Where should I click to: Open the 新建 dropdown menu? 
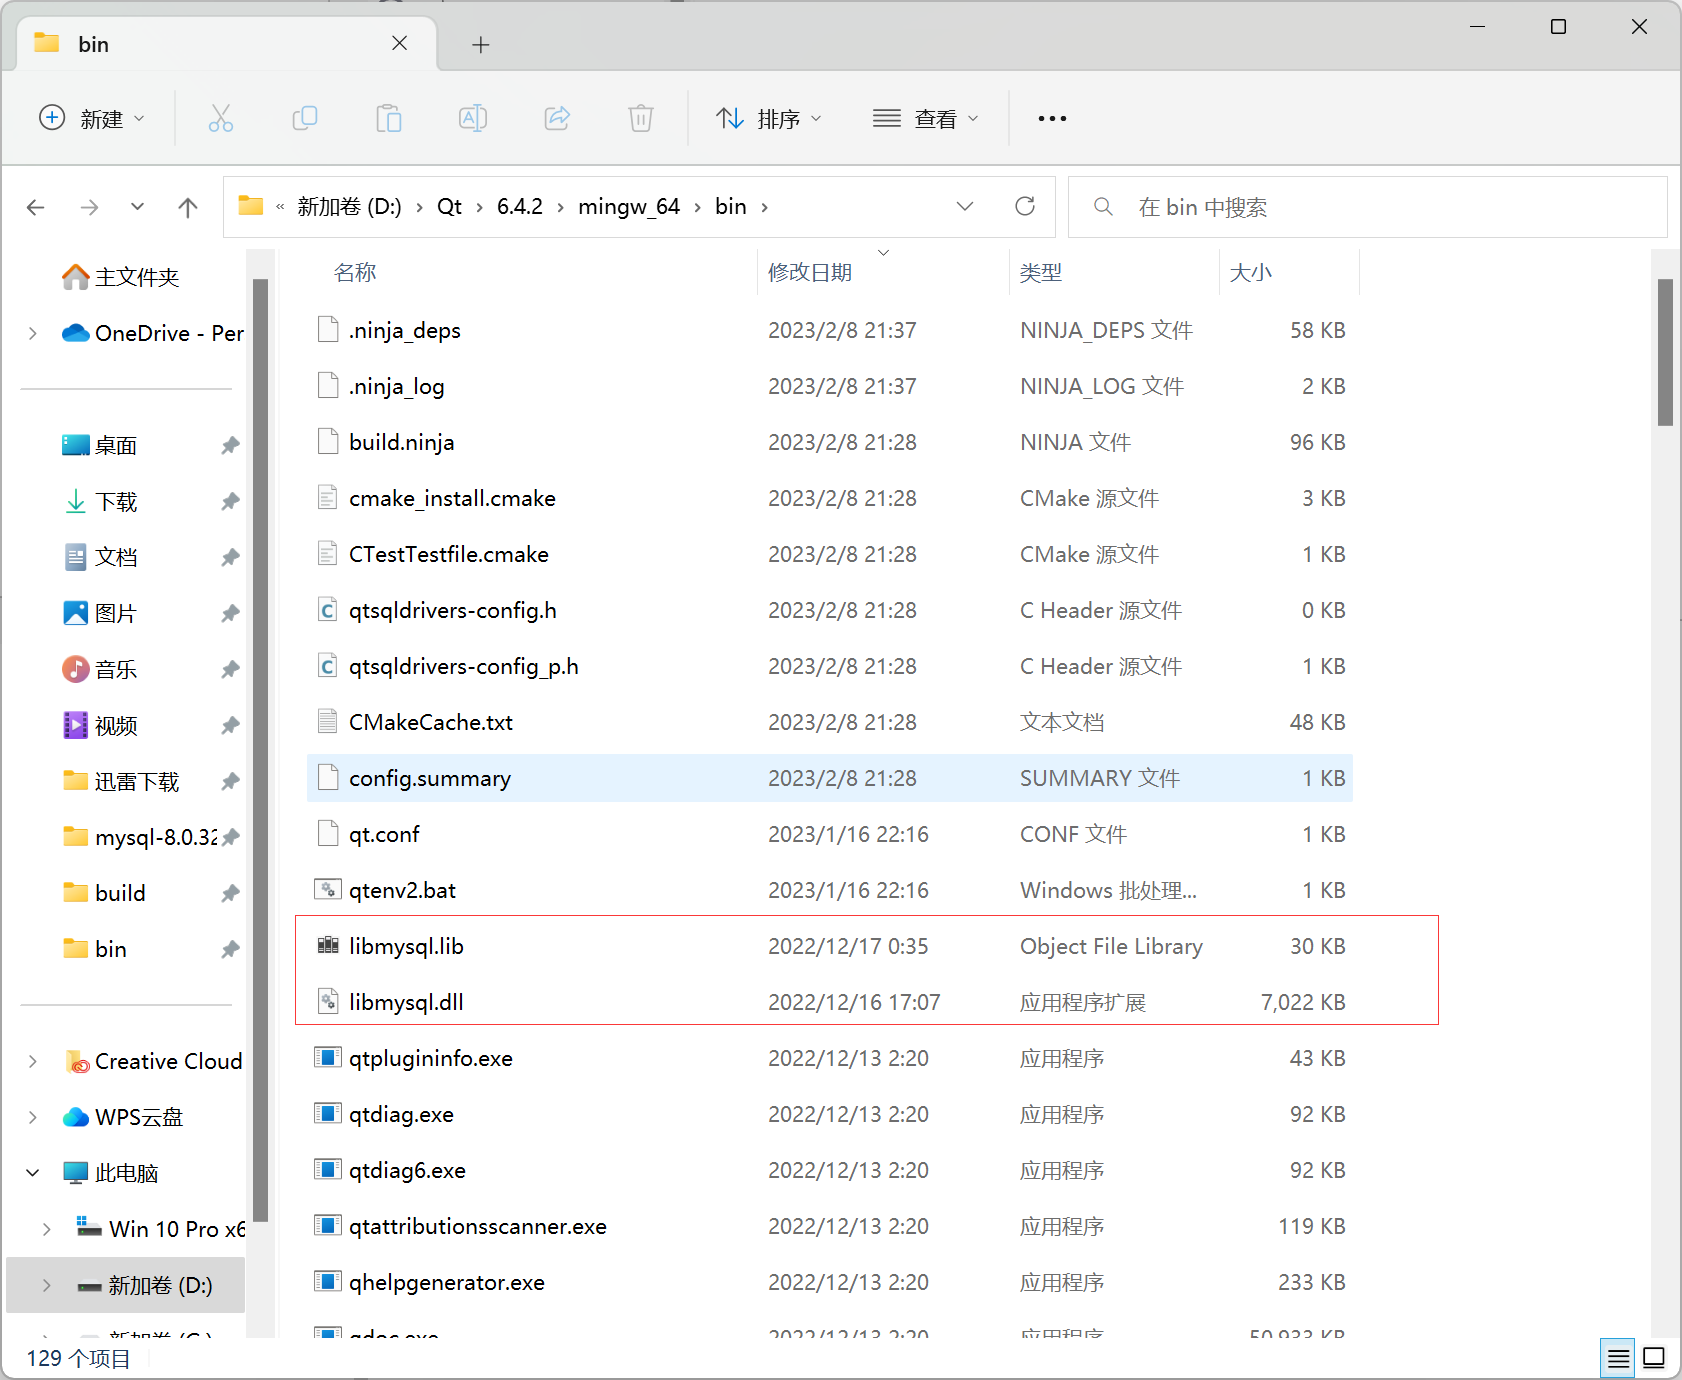[x=92, y=118]
